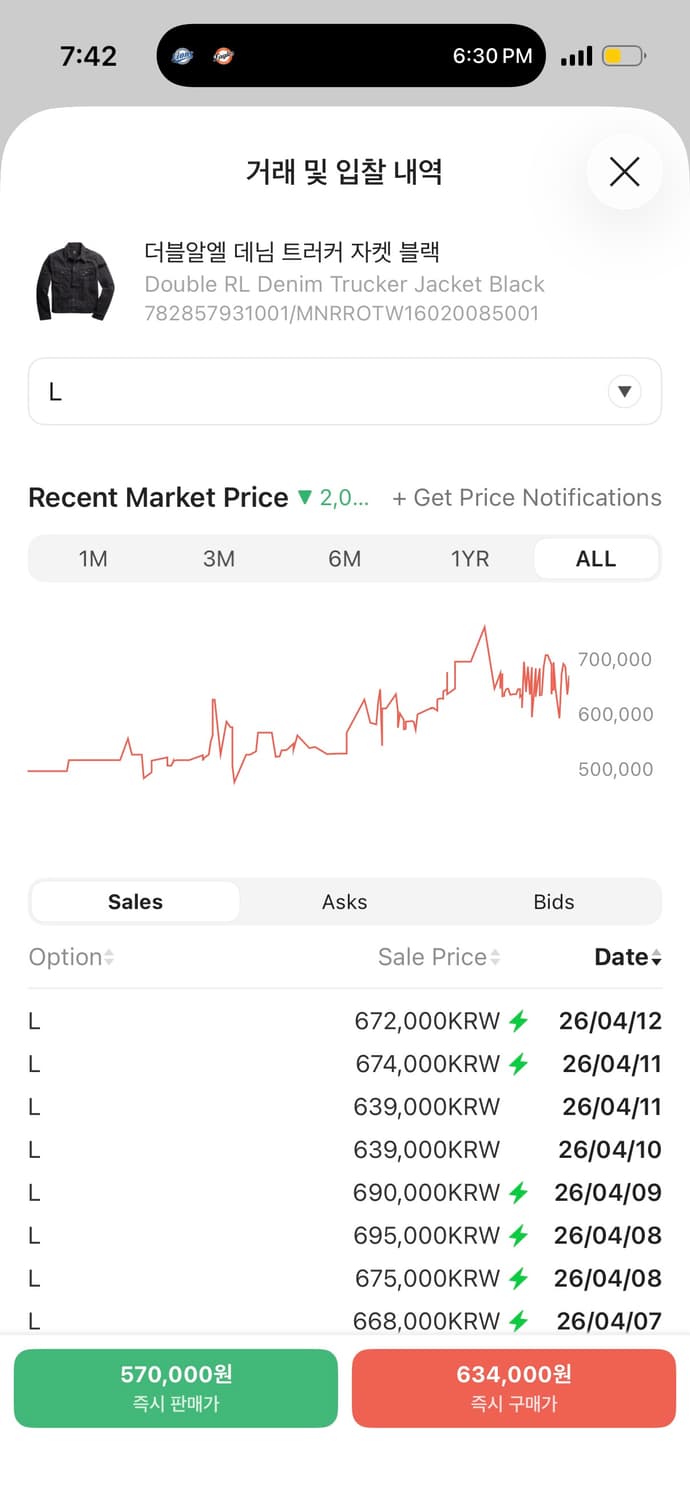
Task: Click the lightning icon on the 668,000KRW row
Action: pyautogui.click(x=519, y=1321)
